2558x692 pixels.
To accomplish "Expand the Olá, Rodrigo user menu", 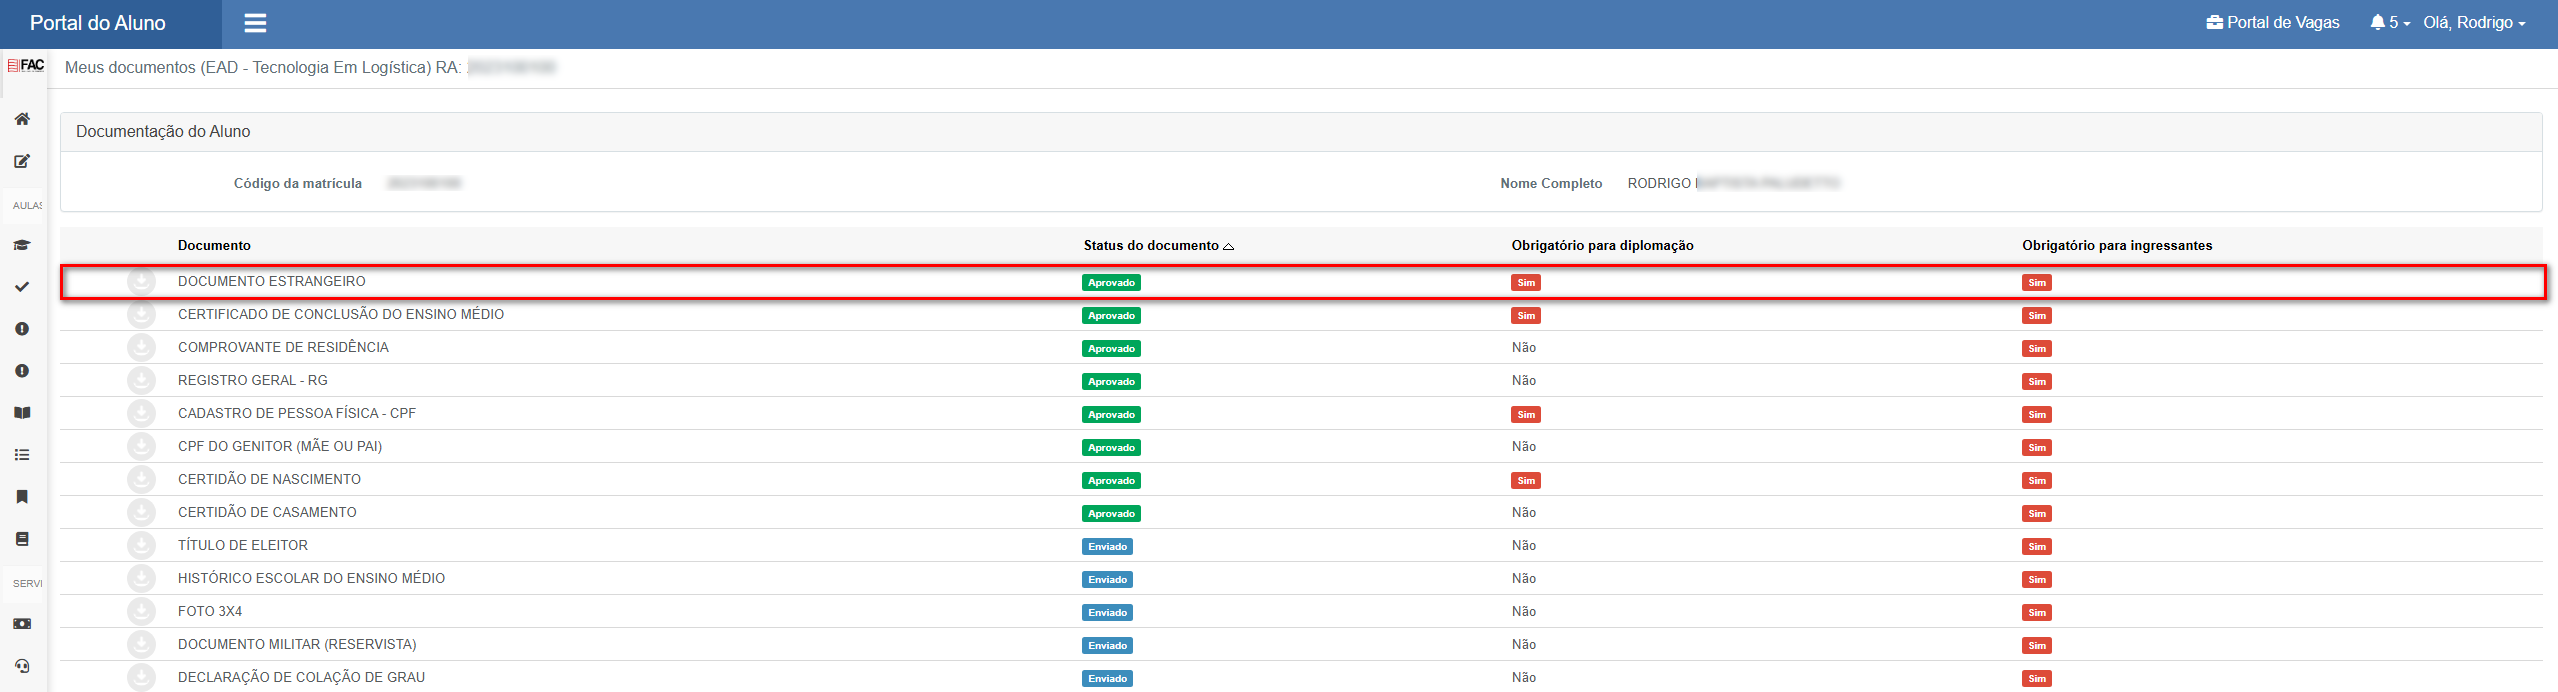I will click(x=2474, y=22).
